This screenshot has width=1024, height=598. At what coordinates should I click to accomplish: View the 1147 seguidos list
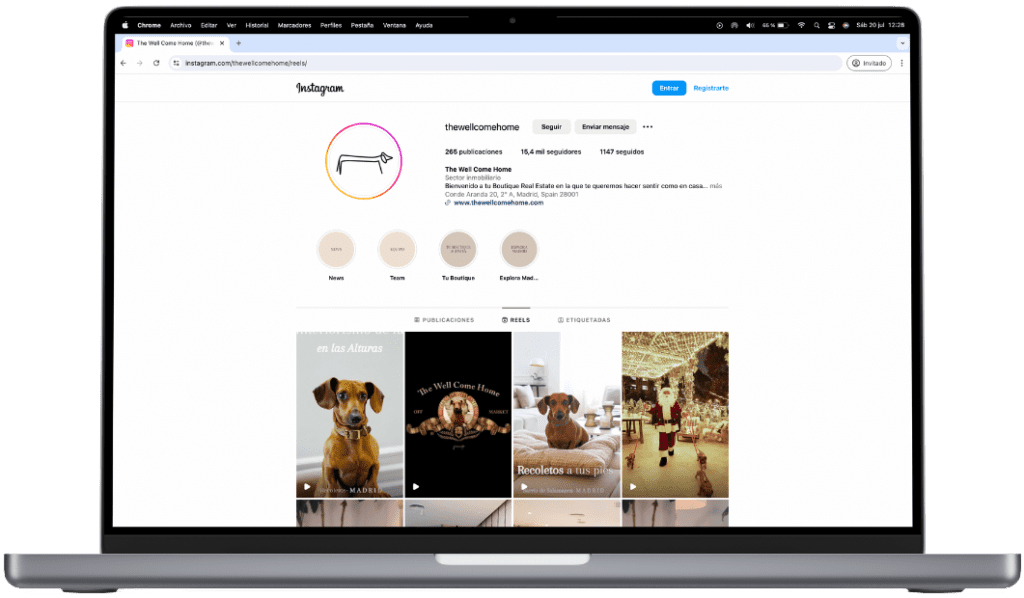point(622,152)
